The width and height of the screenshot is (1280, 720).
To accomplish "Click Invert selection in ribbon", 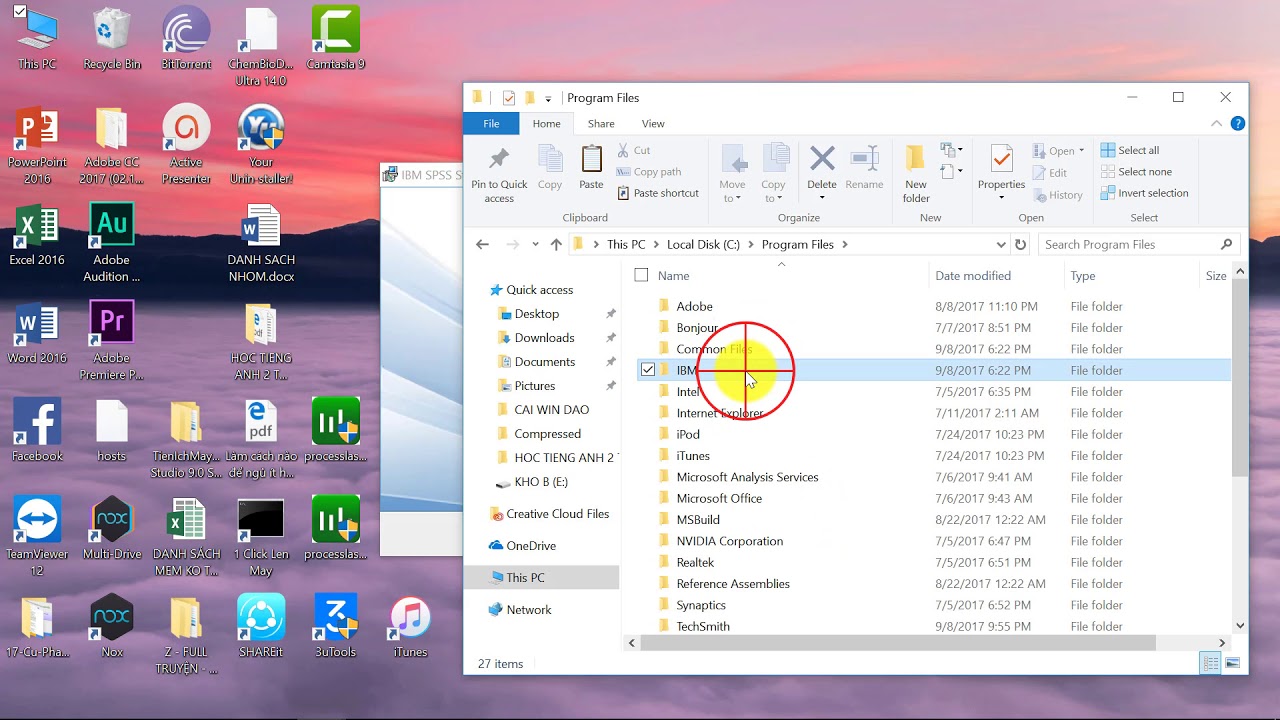I will (1144, 193).
